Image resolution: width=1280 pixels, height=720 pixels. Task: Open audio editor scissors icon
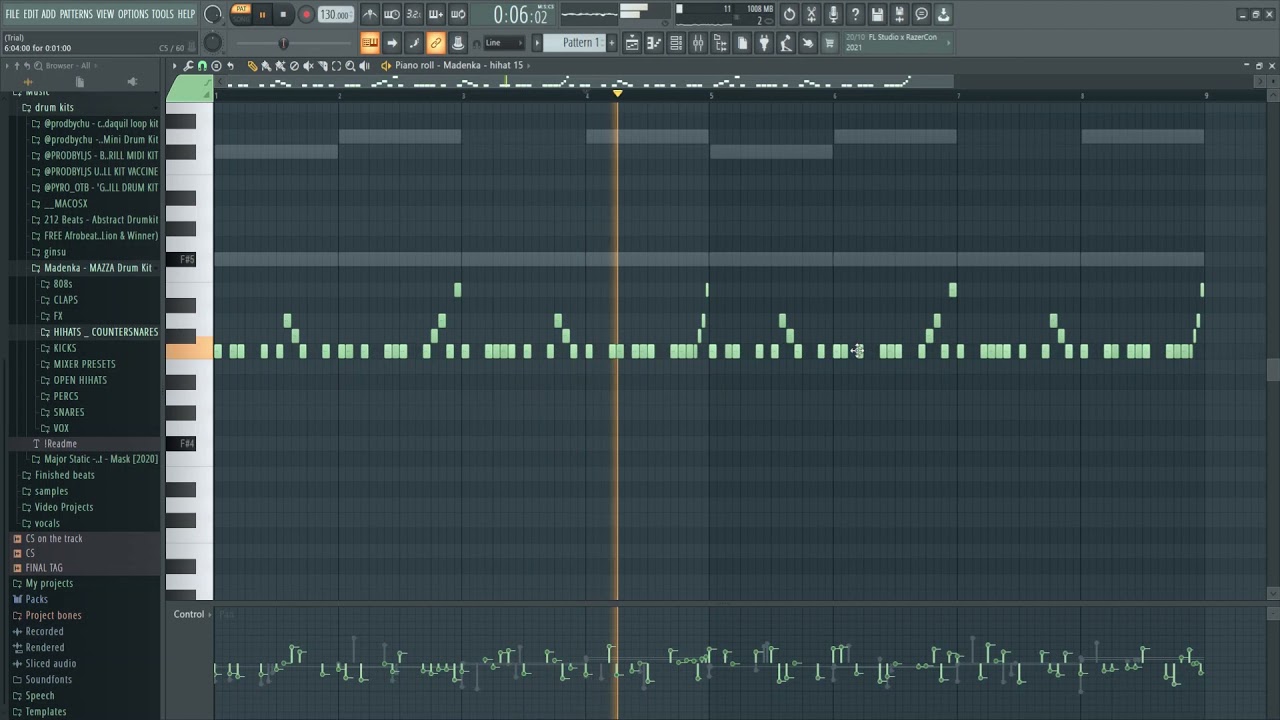(x=811, y=14)
